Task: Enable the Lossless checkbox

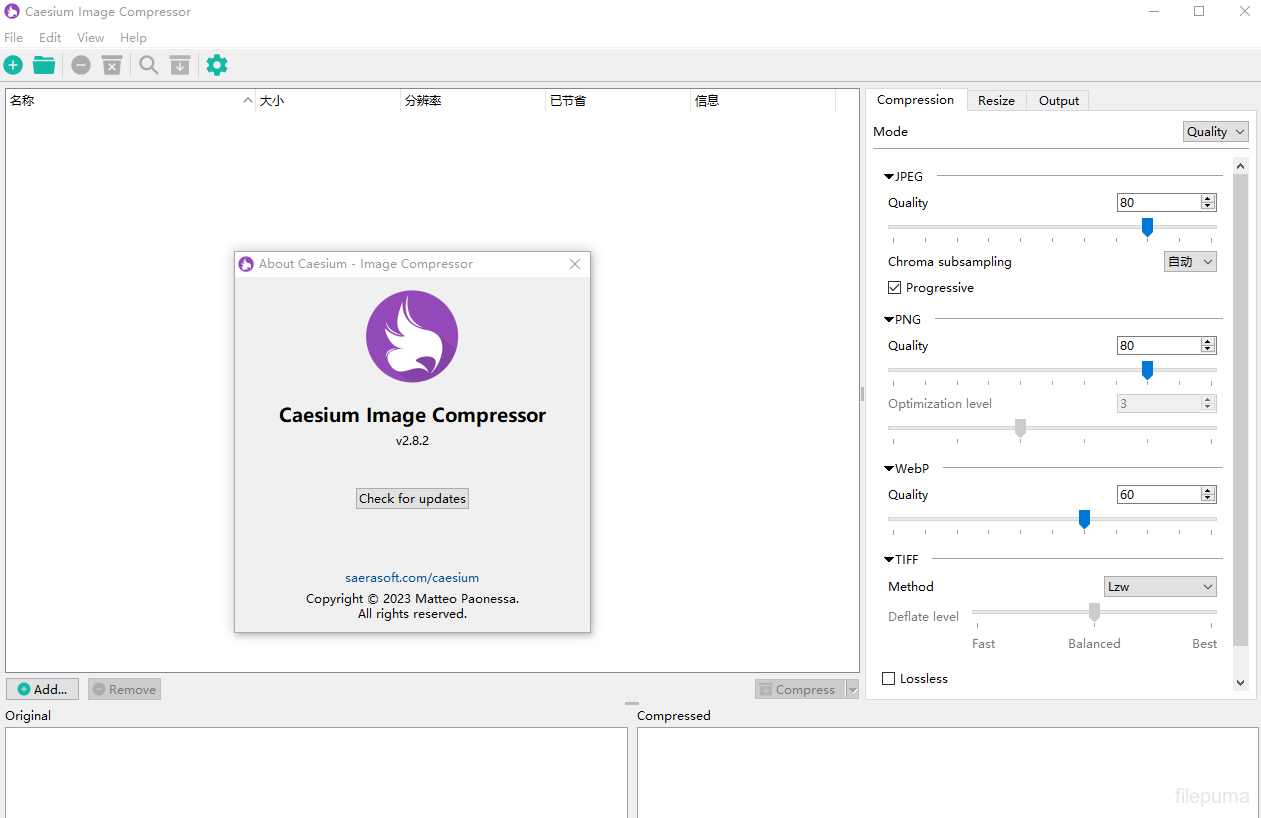Action: coord(889,679)
